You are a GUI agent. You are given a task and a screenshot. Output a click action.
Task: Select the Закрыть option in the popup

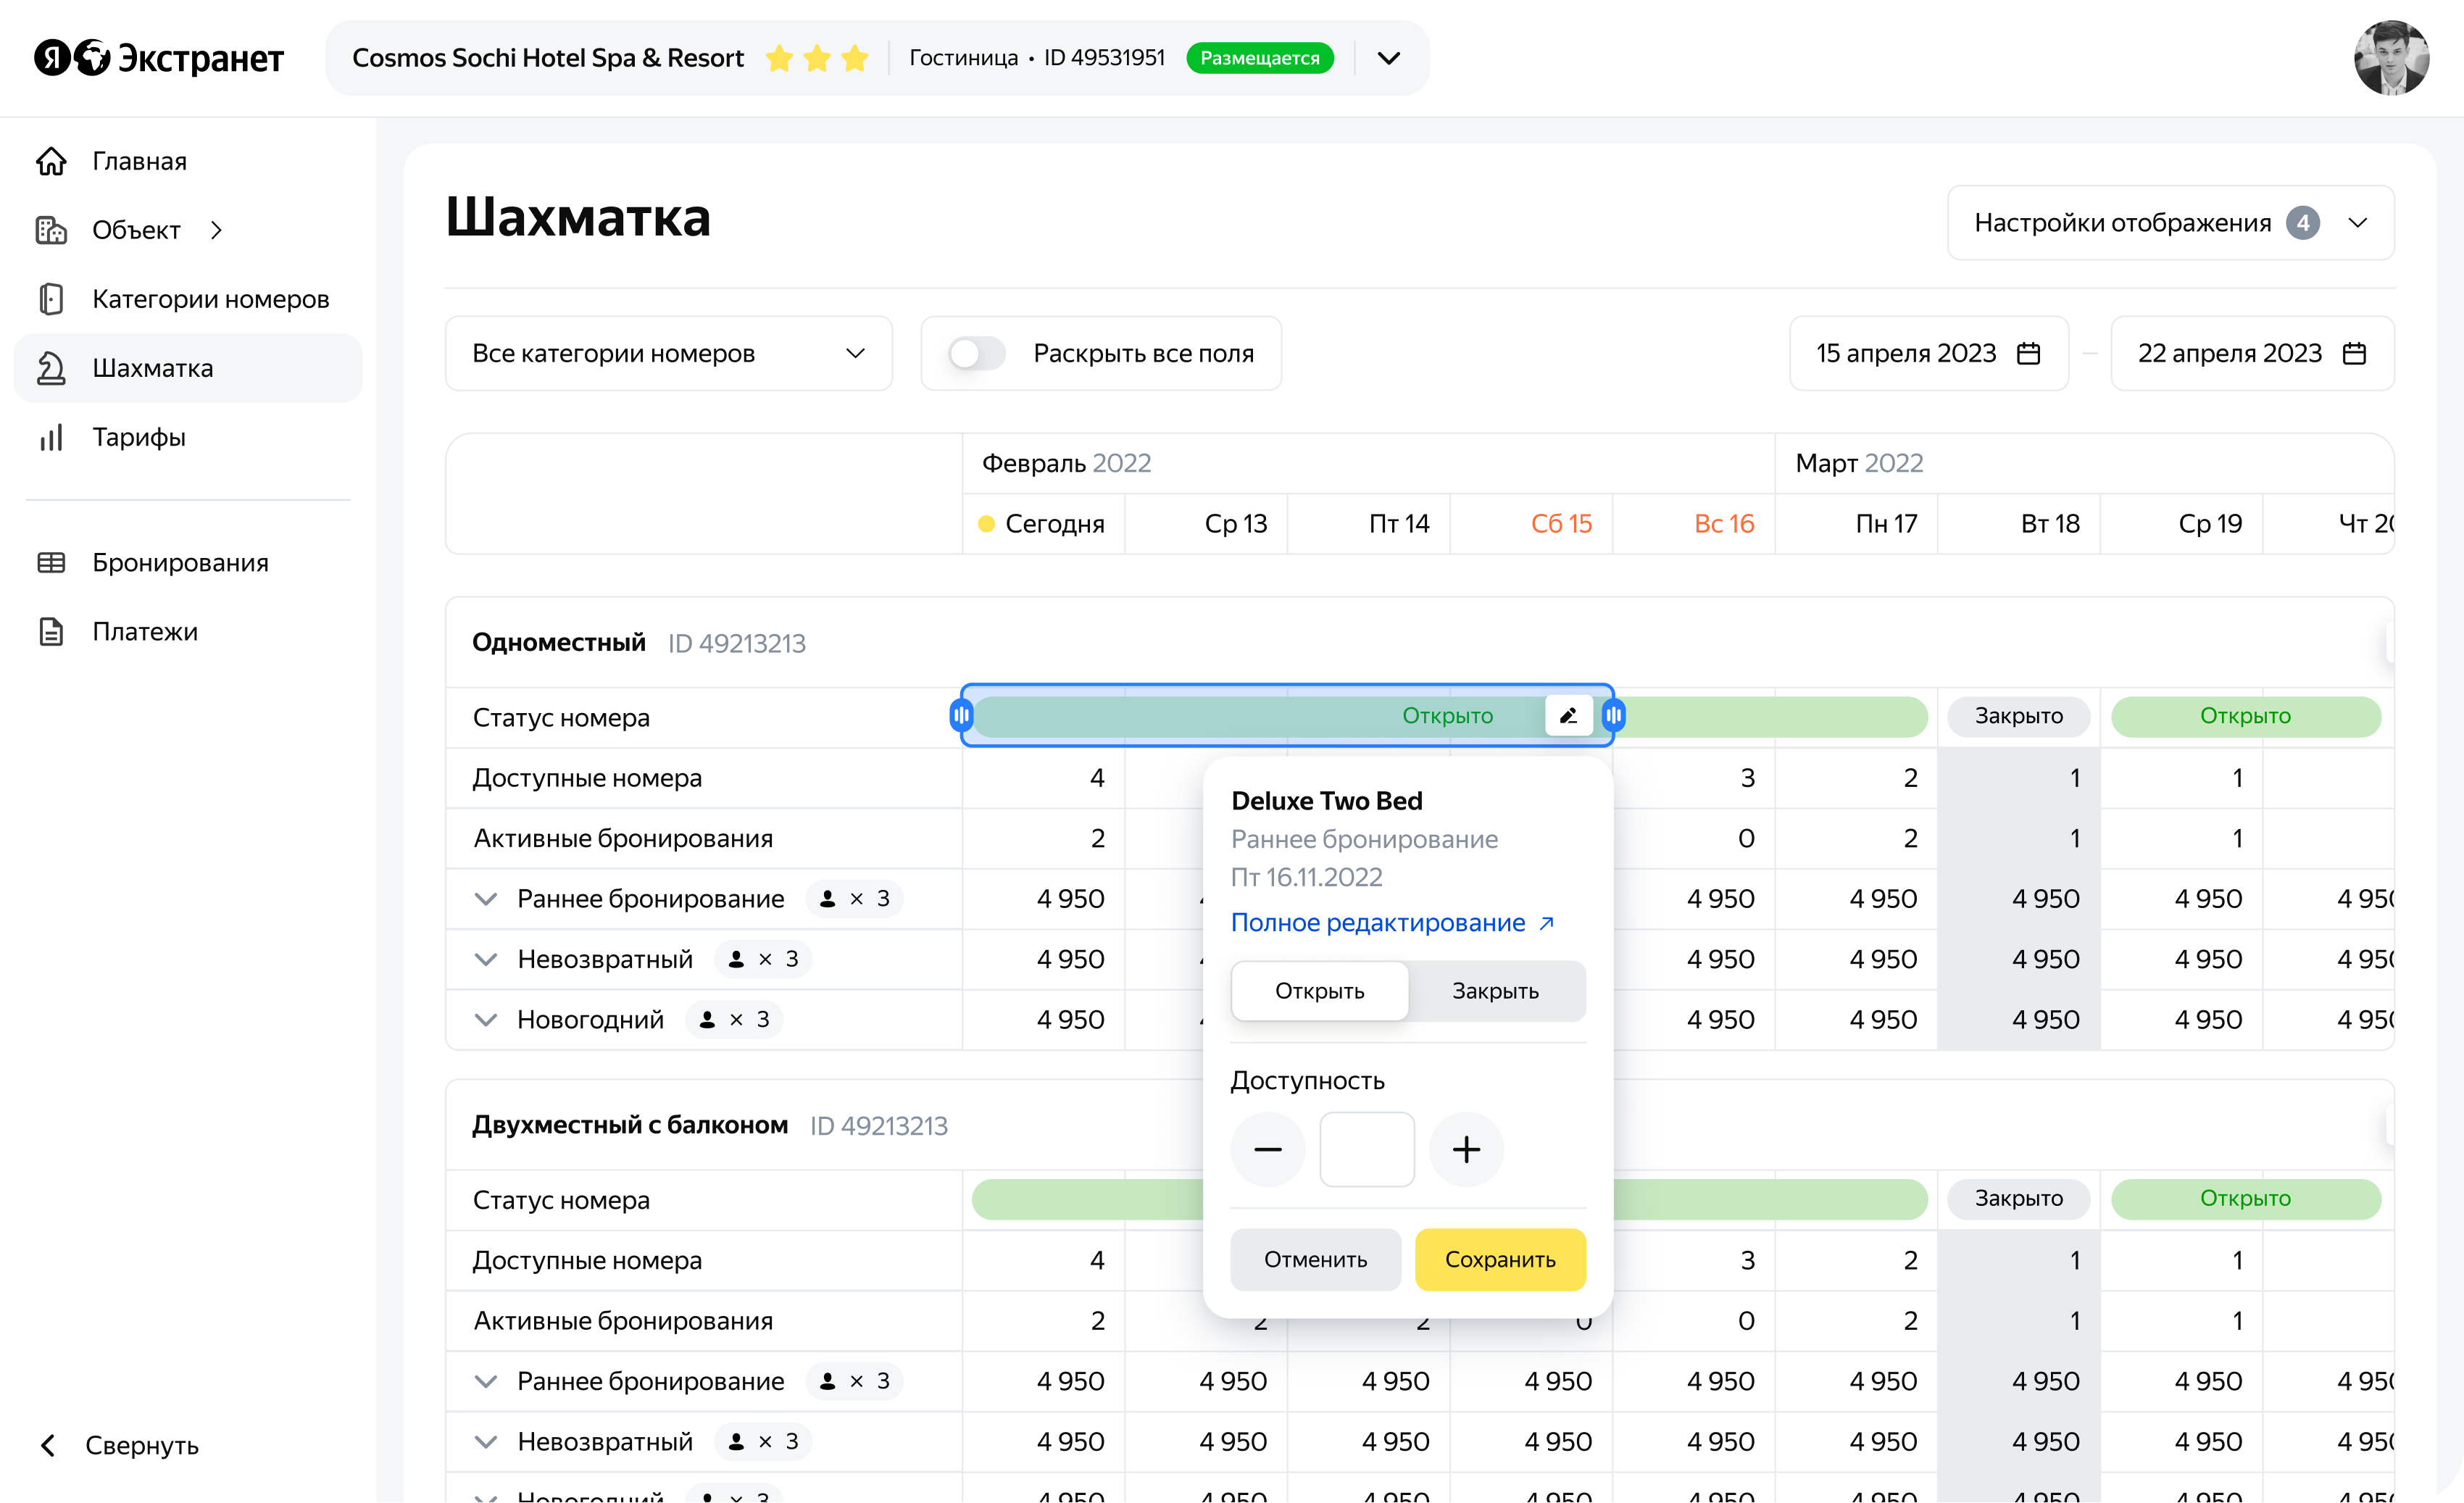point(1495,991)
